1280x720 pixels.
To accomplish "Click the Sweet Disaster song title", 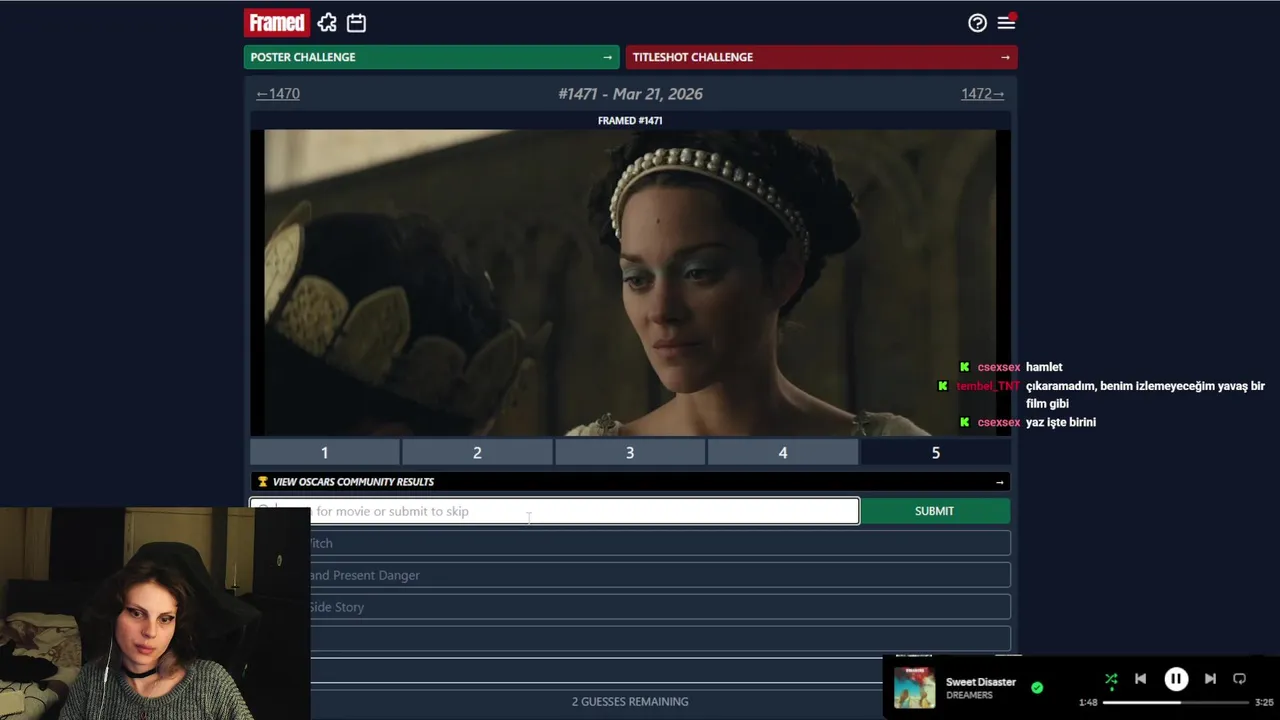I will click(981, 682).
